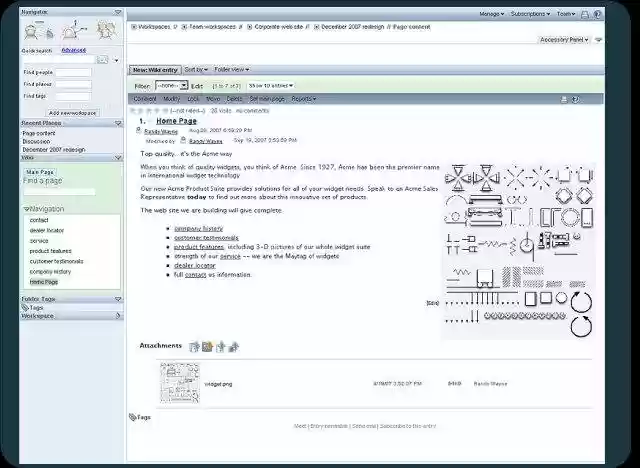This screenshot has width=640, height=468.
Task: Click Set main page in entry toolbar
Action: tap(267, 99)
